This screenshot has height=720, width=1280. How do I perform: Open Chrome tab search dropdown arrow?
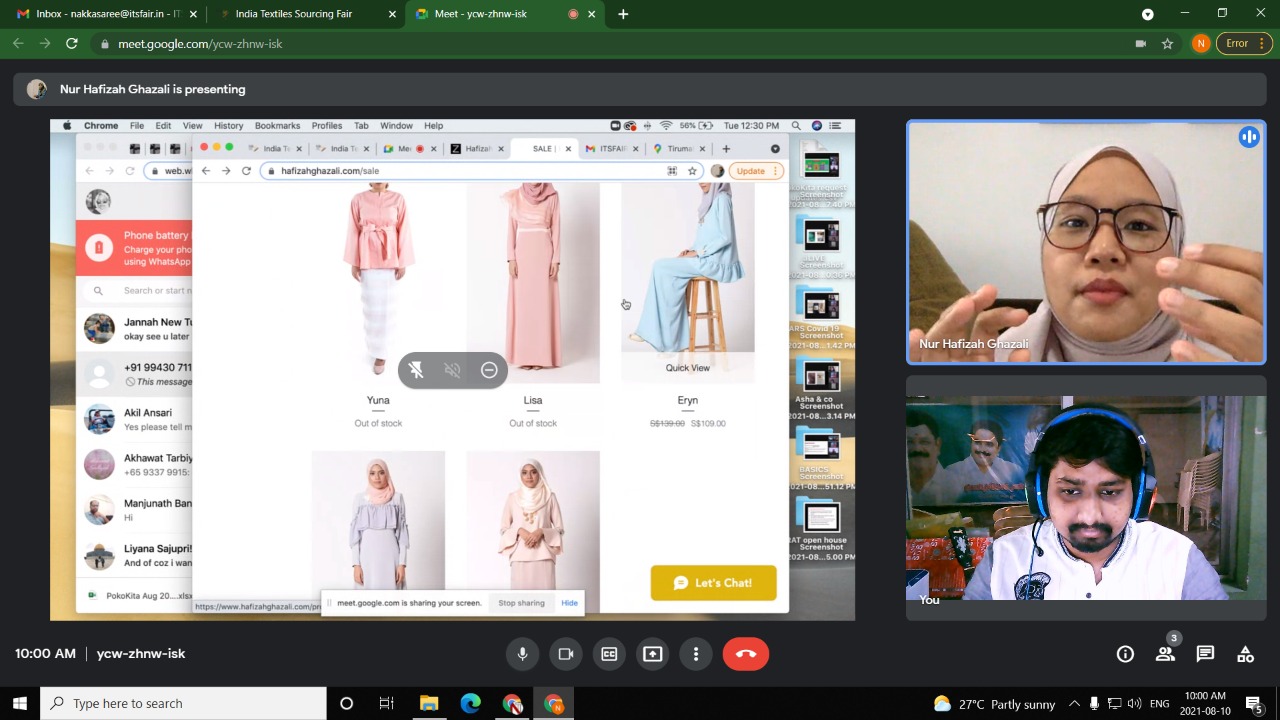click(x=1148, y=14)
